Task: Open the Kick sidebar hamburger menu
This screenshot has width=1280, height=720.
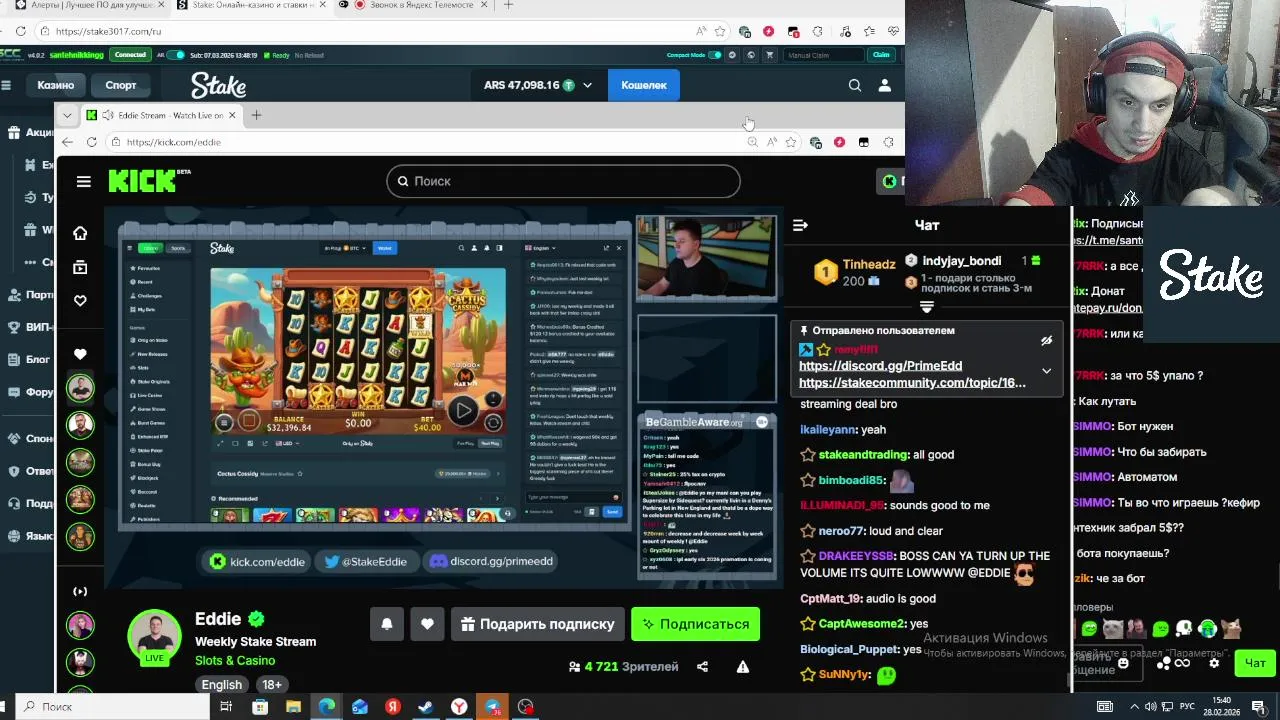Action: tap(84, 181)
